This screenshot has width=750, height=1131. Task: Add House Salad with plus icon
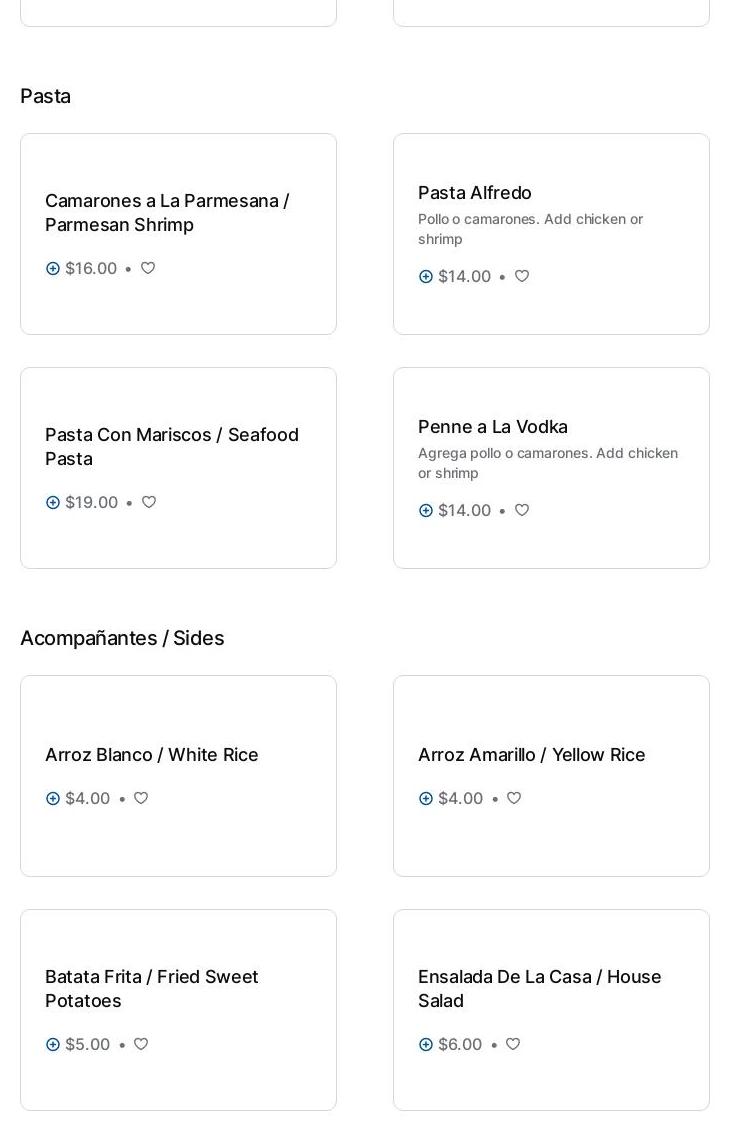(x=426, y=1044)
